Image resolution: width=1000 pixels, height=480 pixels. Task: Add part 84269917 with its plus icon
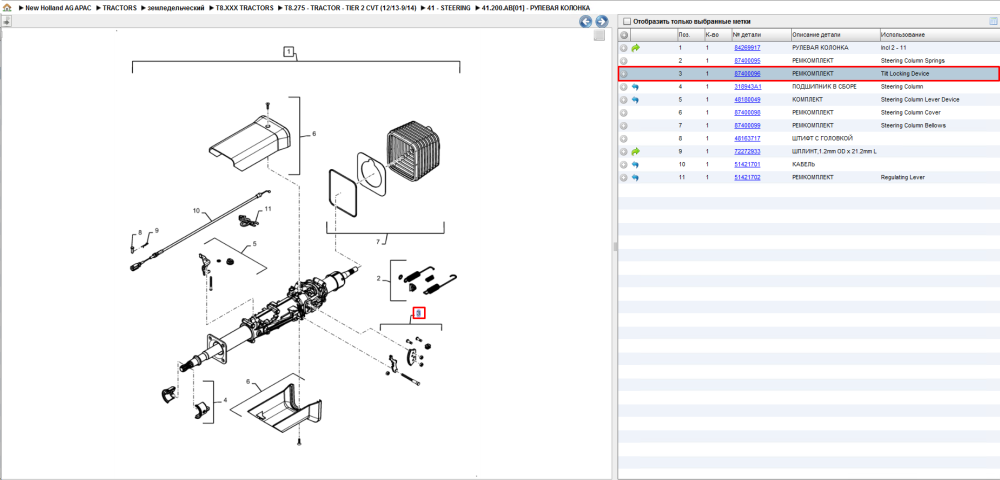[624, 48]
